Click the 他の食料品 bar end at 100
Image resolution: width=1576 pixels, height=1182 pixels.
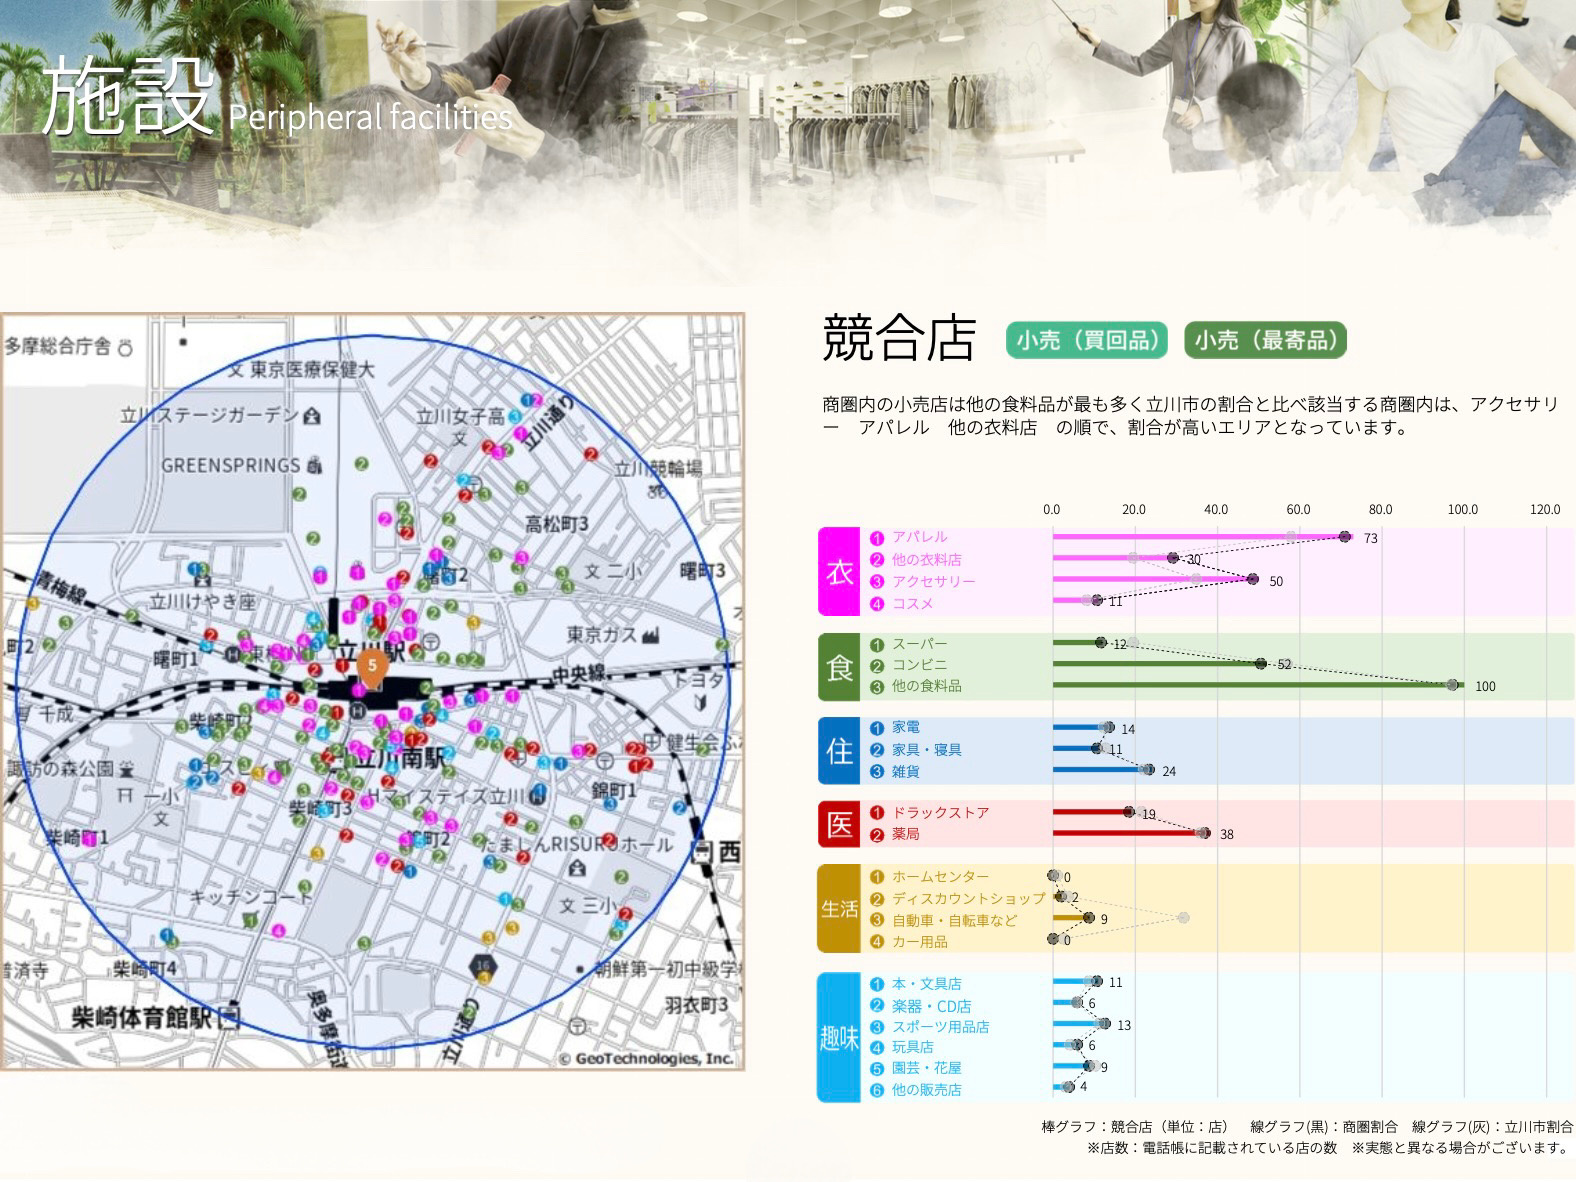pyautogui.click(x=1453, y=685)
